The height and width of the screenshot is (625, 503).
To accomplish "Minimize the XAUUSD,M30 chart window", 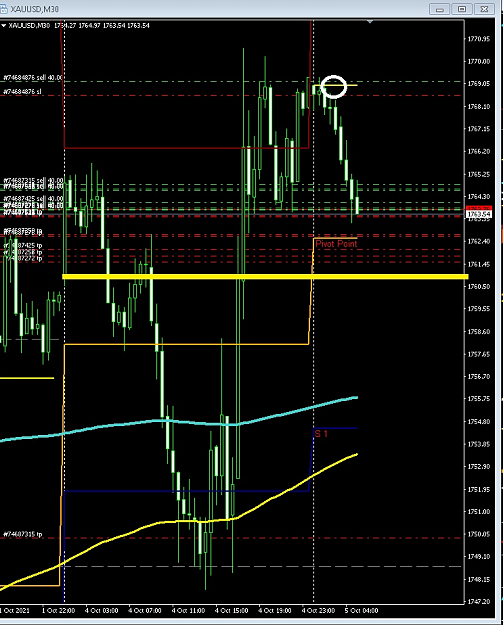I will pos(440,9).
